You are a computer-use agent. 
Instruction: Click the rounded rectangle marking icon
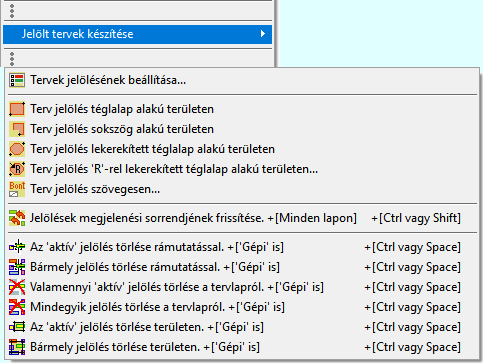17,149
